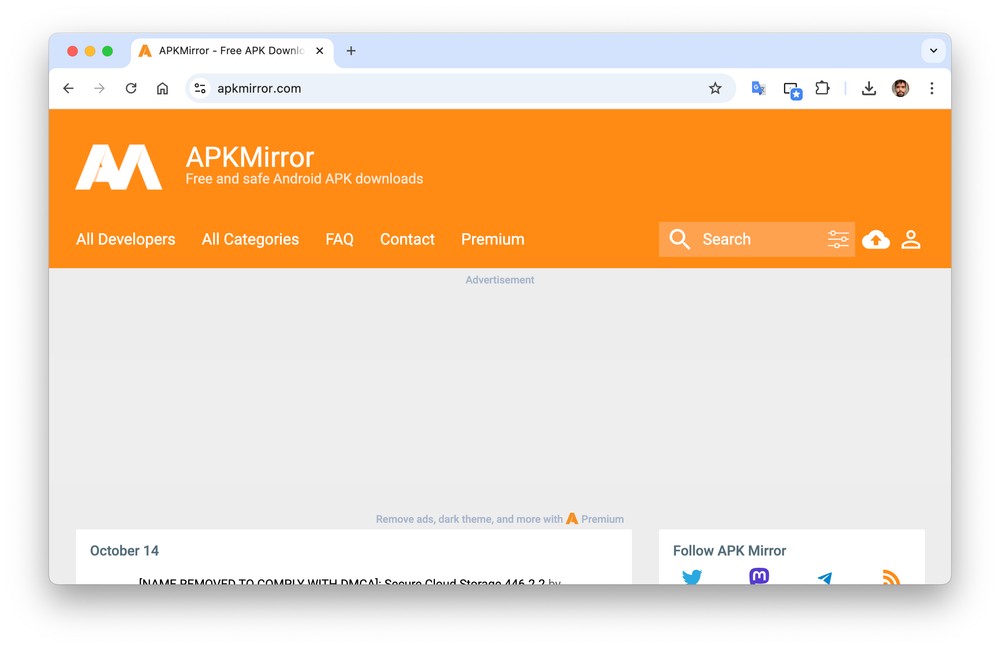
Task: Open the Contact page
Action: 408,239
